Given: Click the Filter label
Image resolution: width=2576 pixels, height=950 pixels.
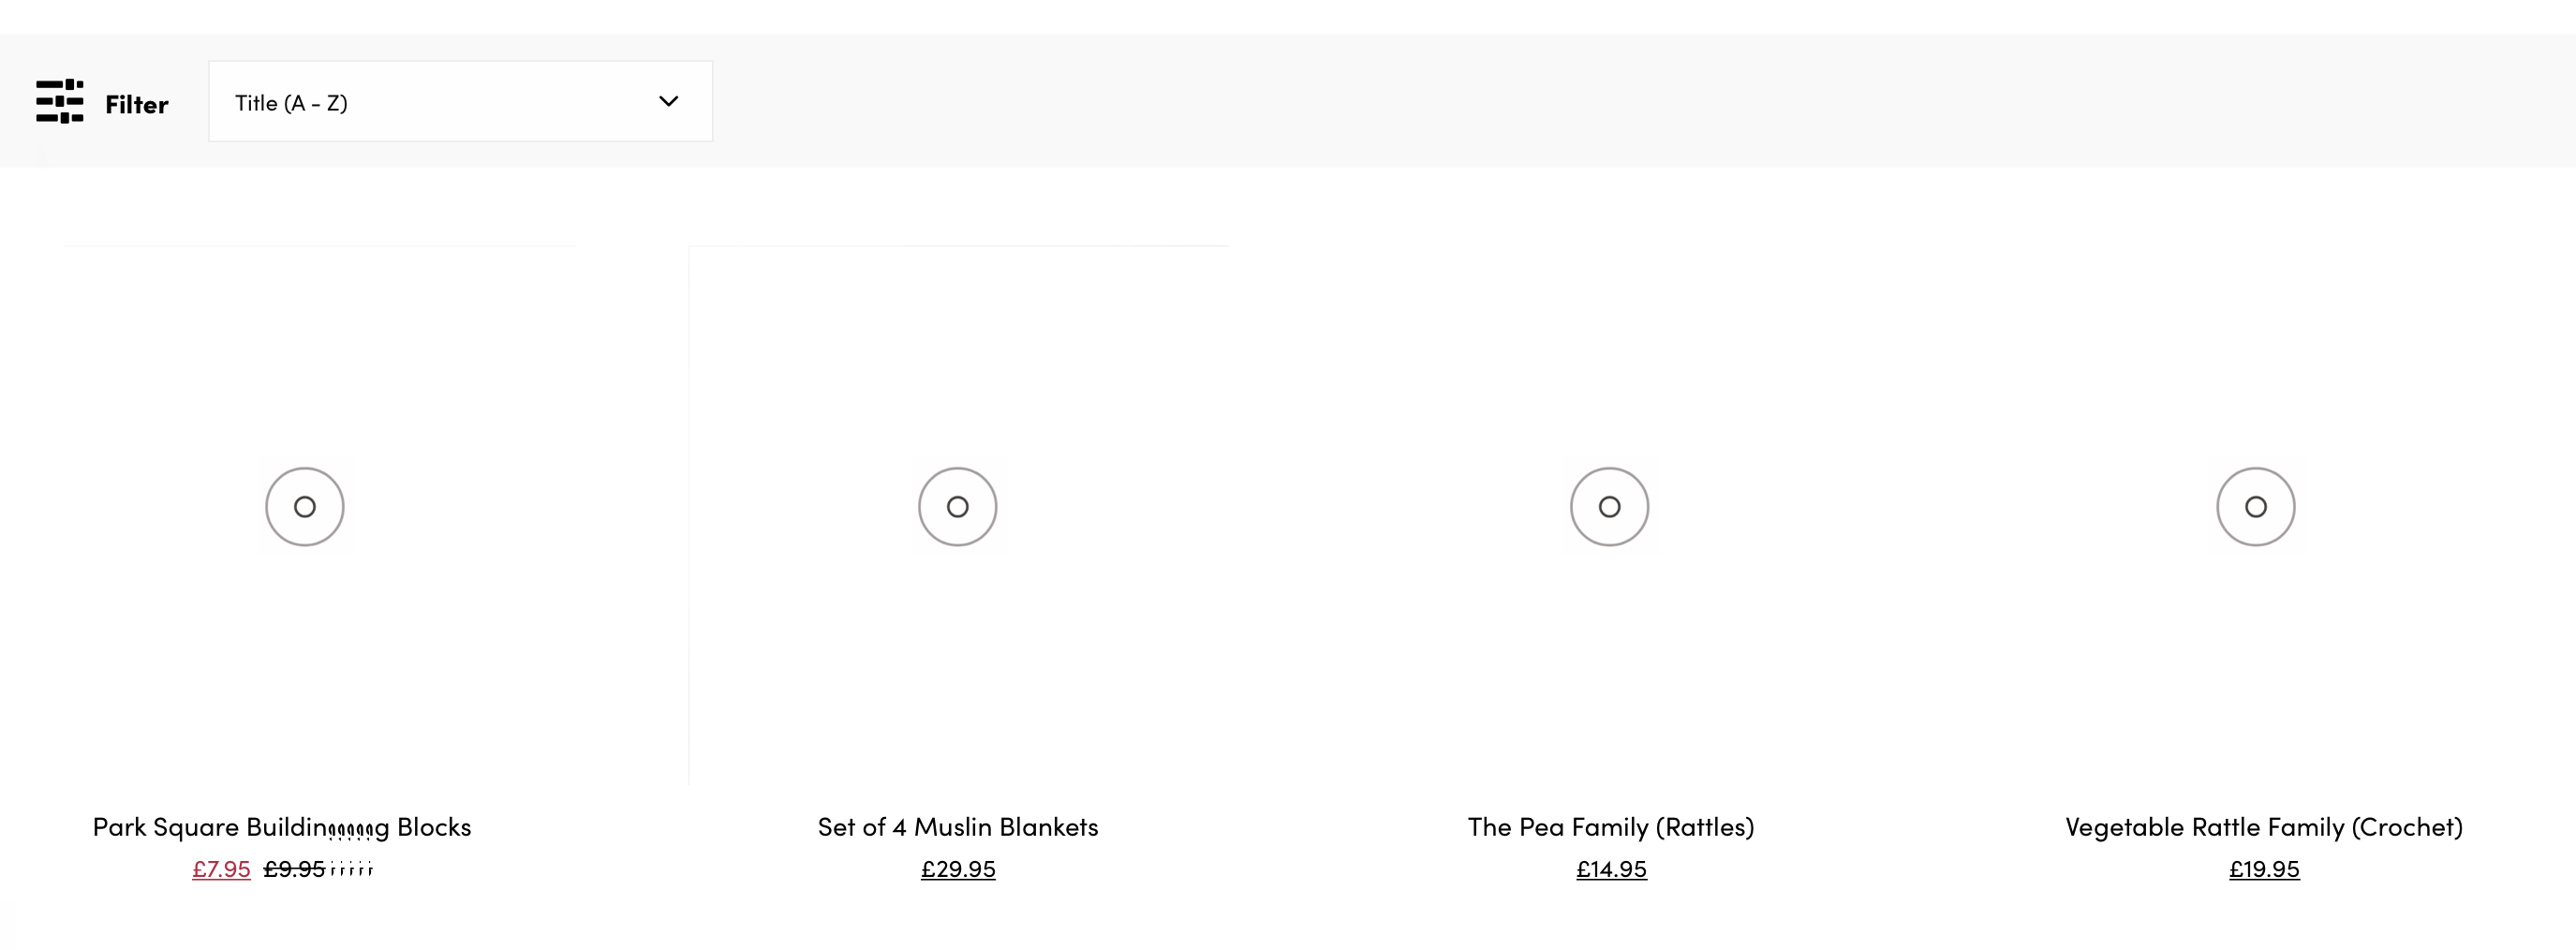Looking at the screenshot, I should pyautogui.click(x=136, y=104).
